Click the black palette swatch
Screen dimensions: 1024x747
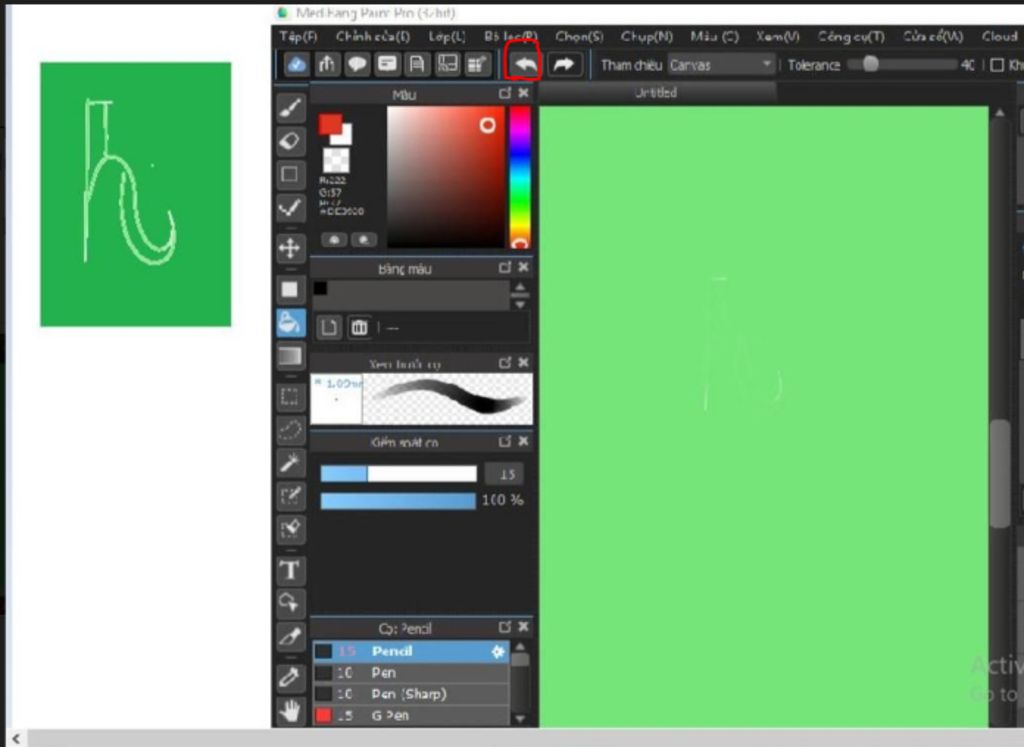[320, 288]
